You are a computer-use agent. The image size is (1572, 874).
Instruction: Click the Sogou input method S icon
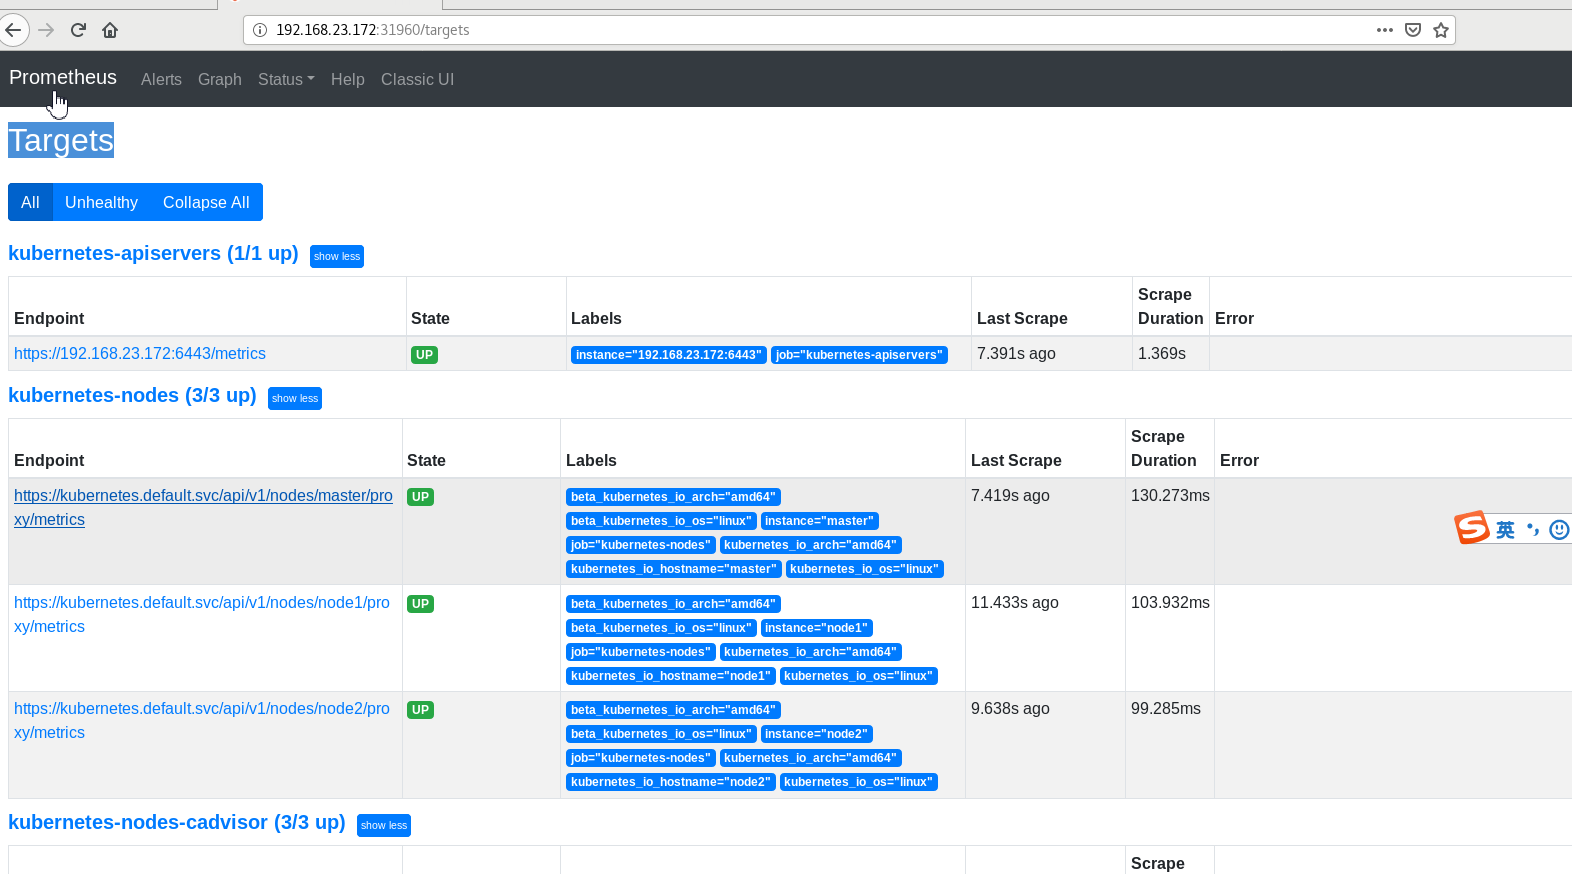click(1472, 527)
